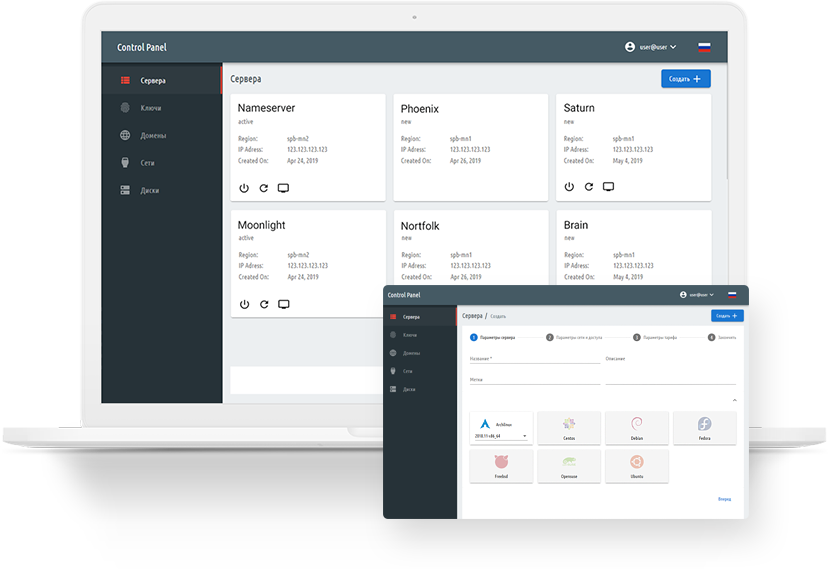Click the Nameserver card title

(266, 108)
